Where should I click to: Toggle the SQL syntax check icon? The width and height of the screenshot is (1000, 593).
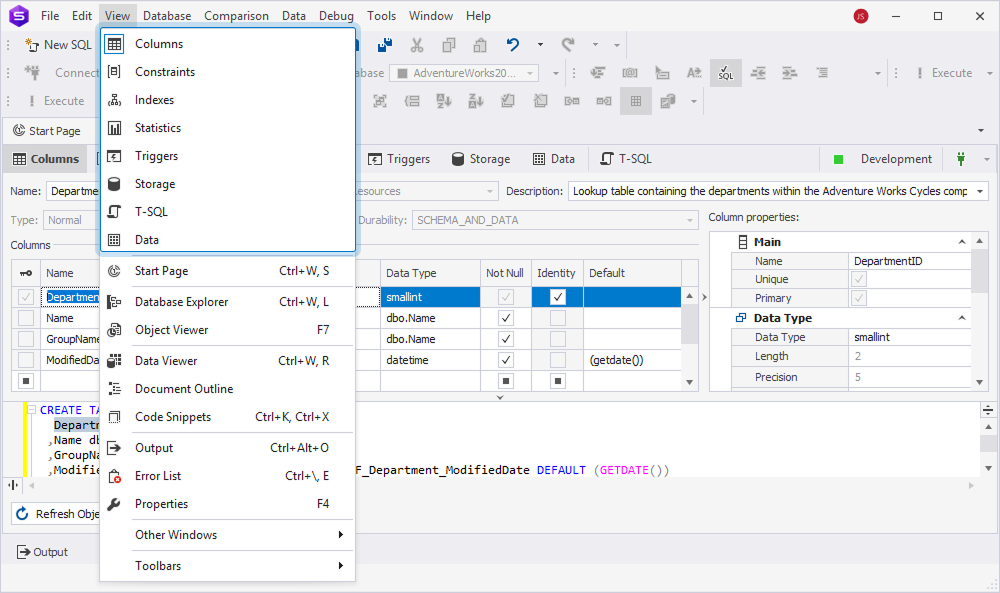726,73
